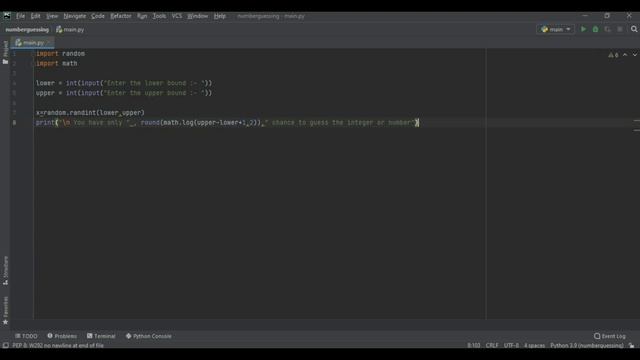Open the Terminal tool window
This screenshot has height=360, width=640.
click(x=101, y=336)
